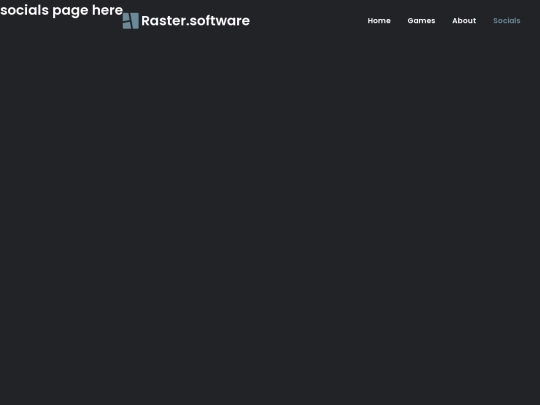Open the Raster.software title link

[x=195, y=21]
